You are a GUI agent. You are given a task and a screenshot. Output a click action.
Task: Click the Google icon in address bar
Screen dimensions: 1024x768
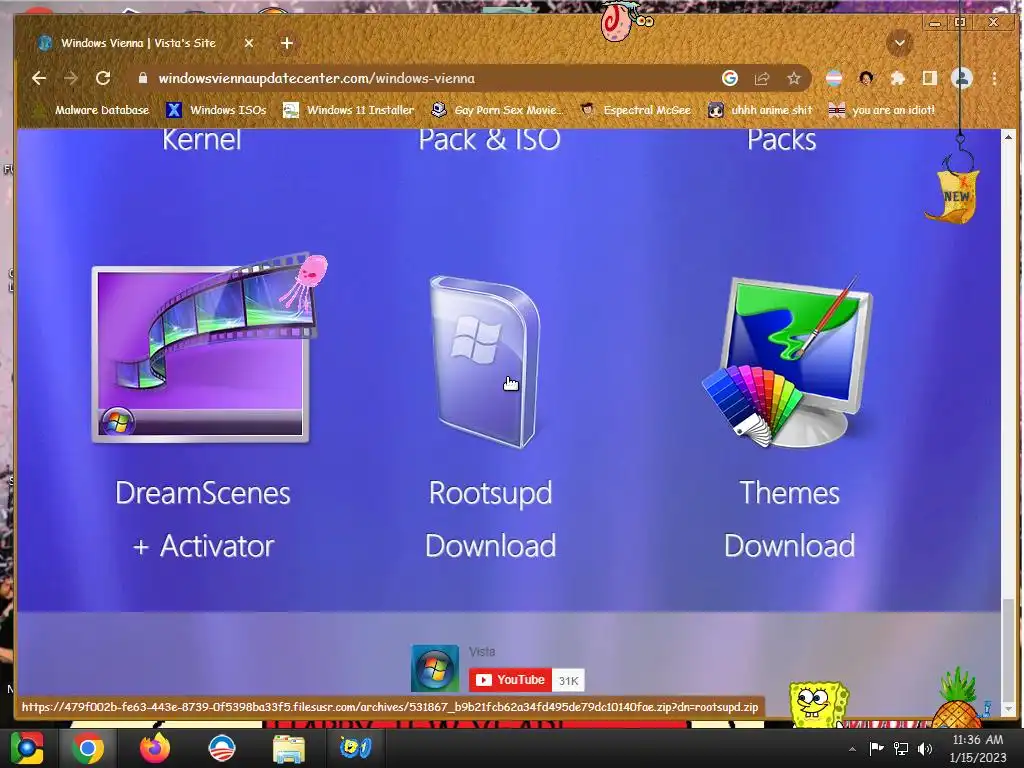pyautogui.click(x=729, y=78)
